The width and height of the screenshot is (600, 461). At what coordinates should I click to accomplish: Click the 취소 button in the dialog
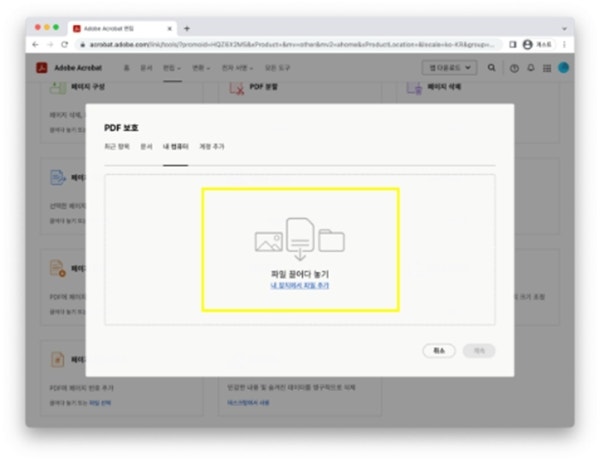(439, 350)
